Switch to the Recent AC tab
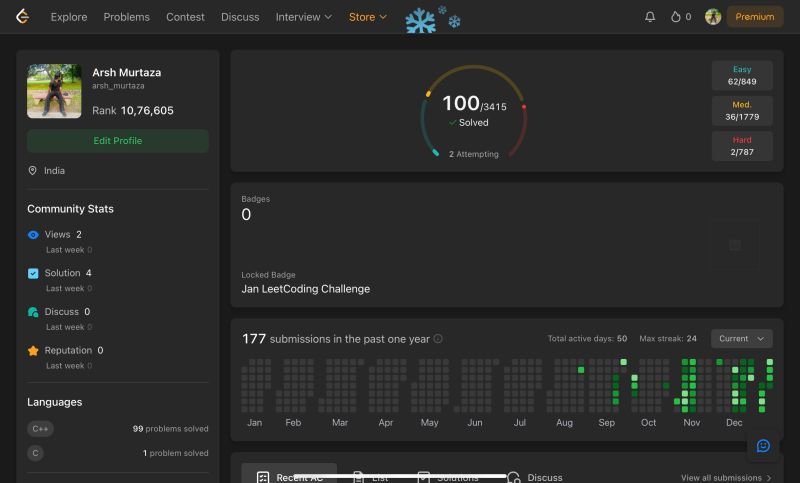Image resolution: width=800 pixels, height=483 pixels. [289, 474]
